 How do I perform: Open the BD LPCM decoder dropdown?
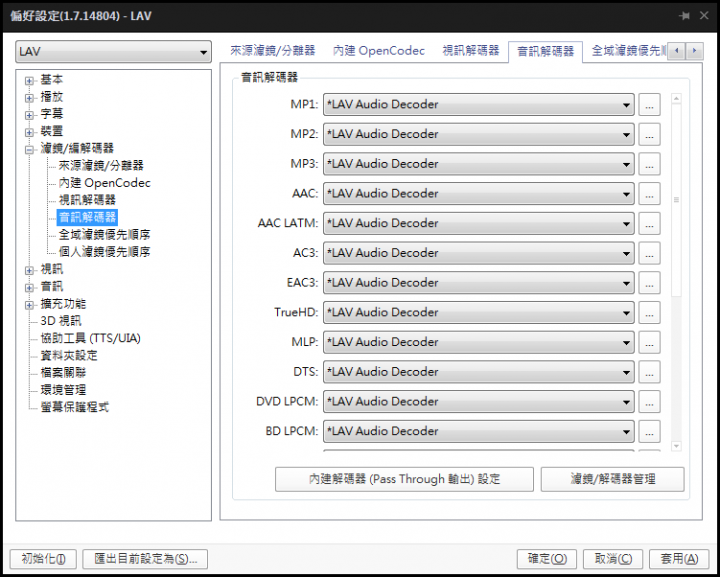point(478,431)
